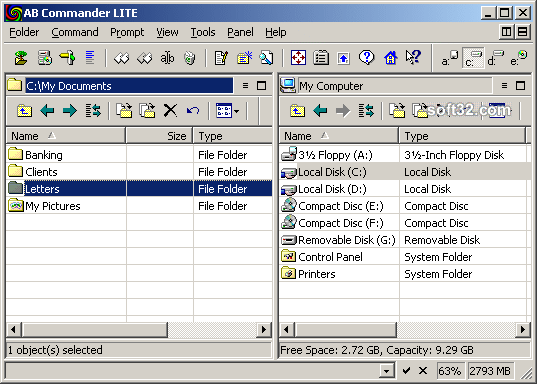Click the rename 'ab' toolbar icon
537x384 pixels.
click(167, 58)
